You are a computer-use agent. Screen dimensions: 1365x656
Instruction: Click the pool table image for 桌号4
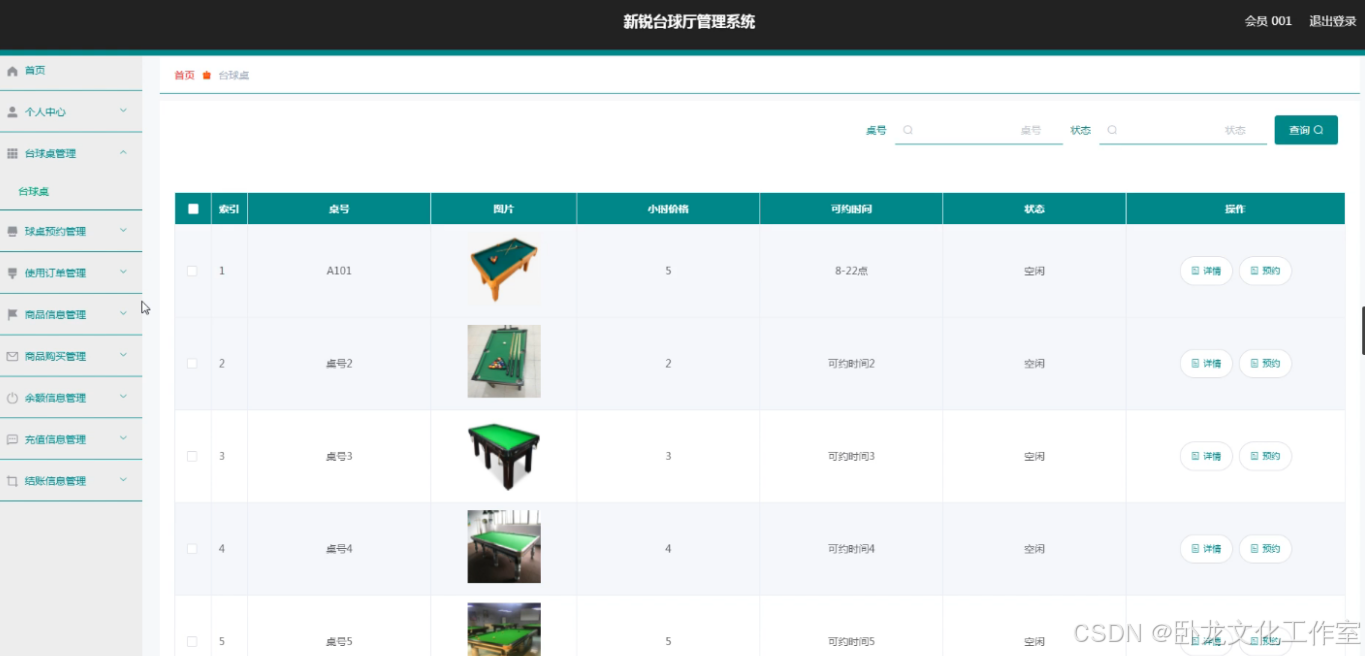pyautogui.click(x=504, y=547)
